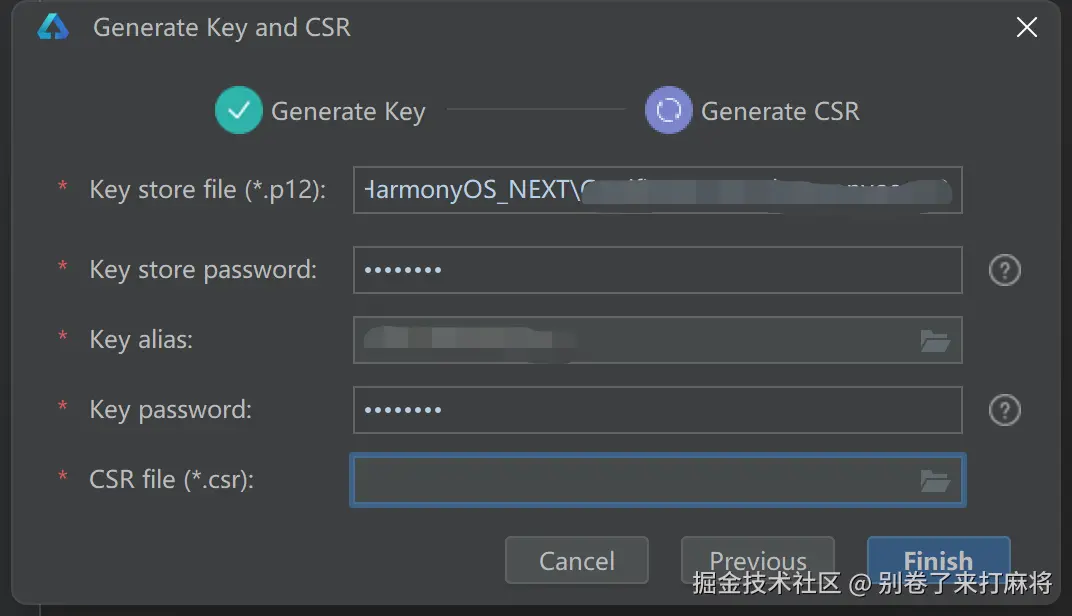This screenshot has height=616, width=1072.
Task: Browse key aliases with the folder icon
Action: tap(935, 341)
